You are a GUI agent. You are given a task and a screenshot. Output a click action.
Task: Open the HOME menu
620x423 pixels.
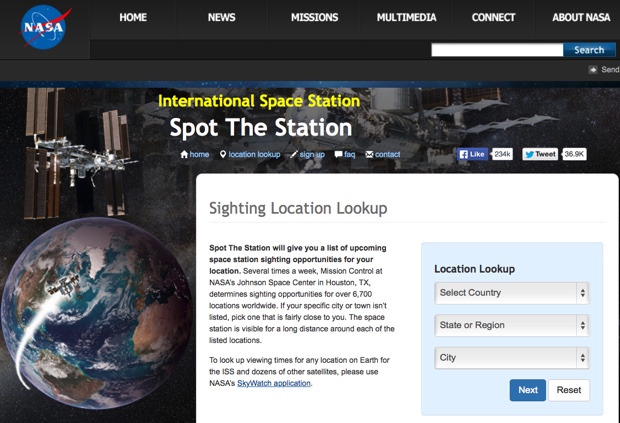coord(133,17)
